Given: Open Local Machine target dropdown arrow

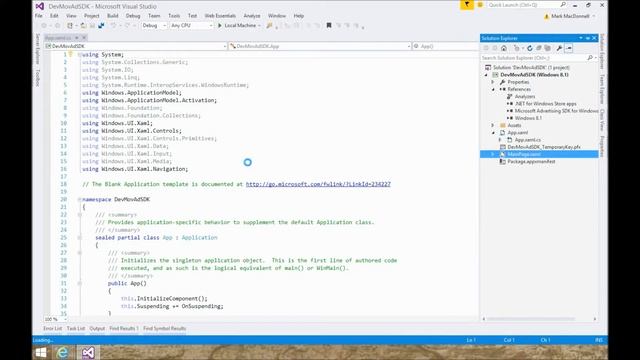Looking at the screenshot, I should coord(259,26).
